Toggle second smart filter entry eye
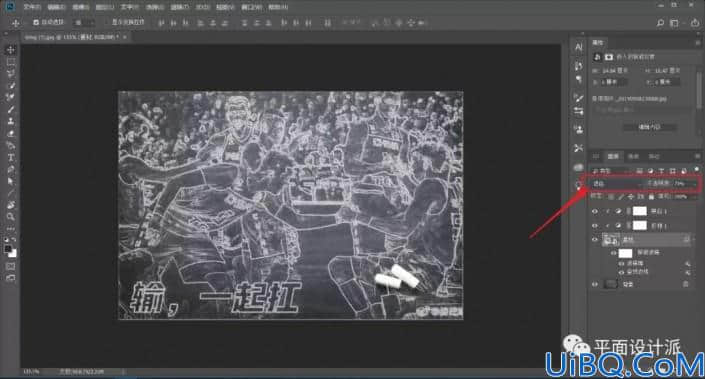 click(x=621, y=272)
